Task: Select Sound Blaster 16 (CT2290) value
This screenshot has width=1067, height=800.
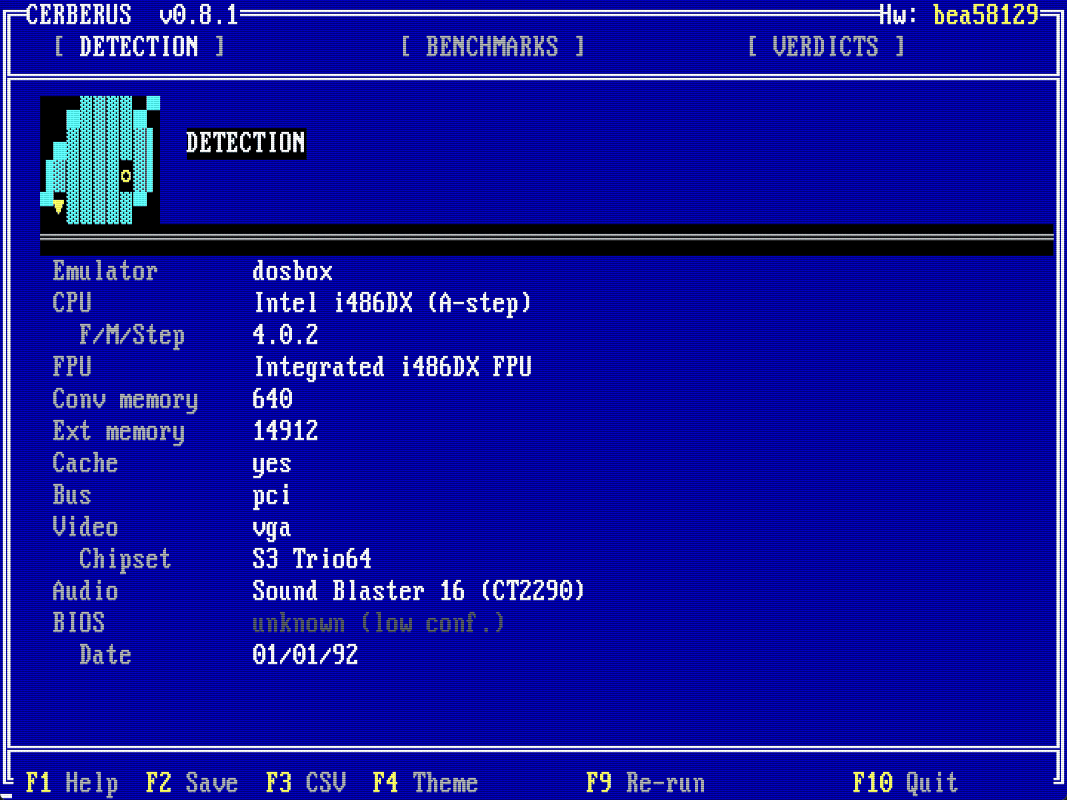Action: coord(418,590)
